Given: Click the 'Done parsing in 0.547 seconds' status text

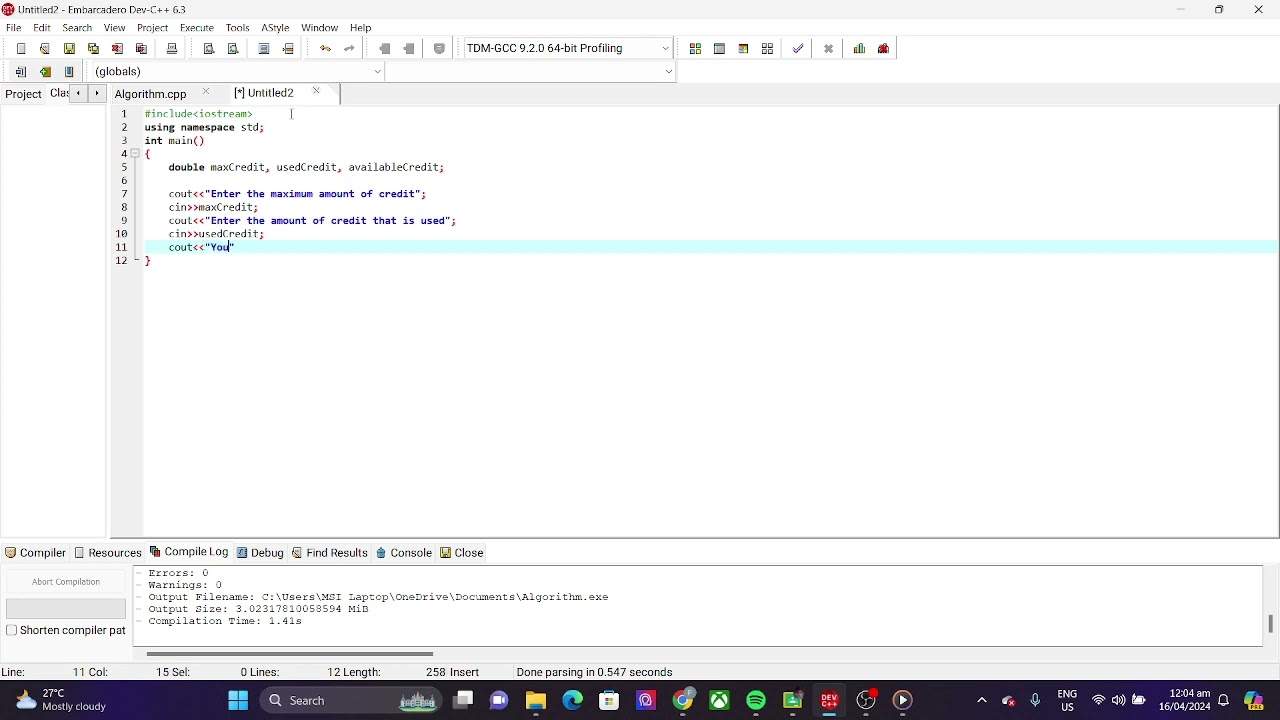Looking at the screenshot, I should [594, 672].
